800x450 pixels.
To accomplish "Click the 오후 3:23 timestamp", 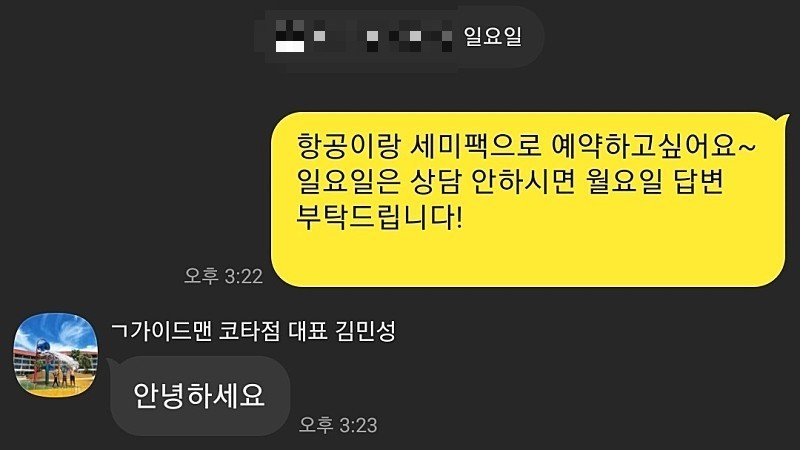I will click(x=338, y=425).
